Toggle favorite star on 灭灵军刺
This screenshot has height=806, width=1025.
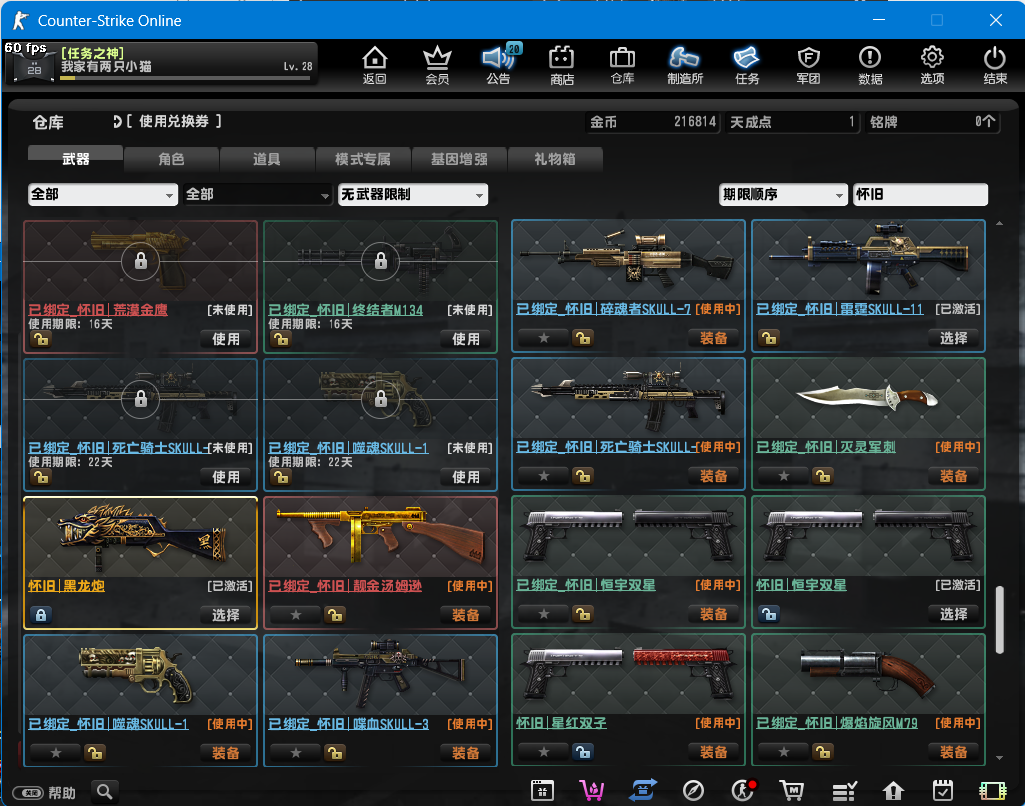point(783,476)
